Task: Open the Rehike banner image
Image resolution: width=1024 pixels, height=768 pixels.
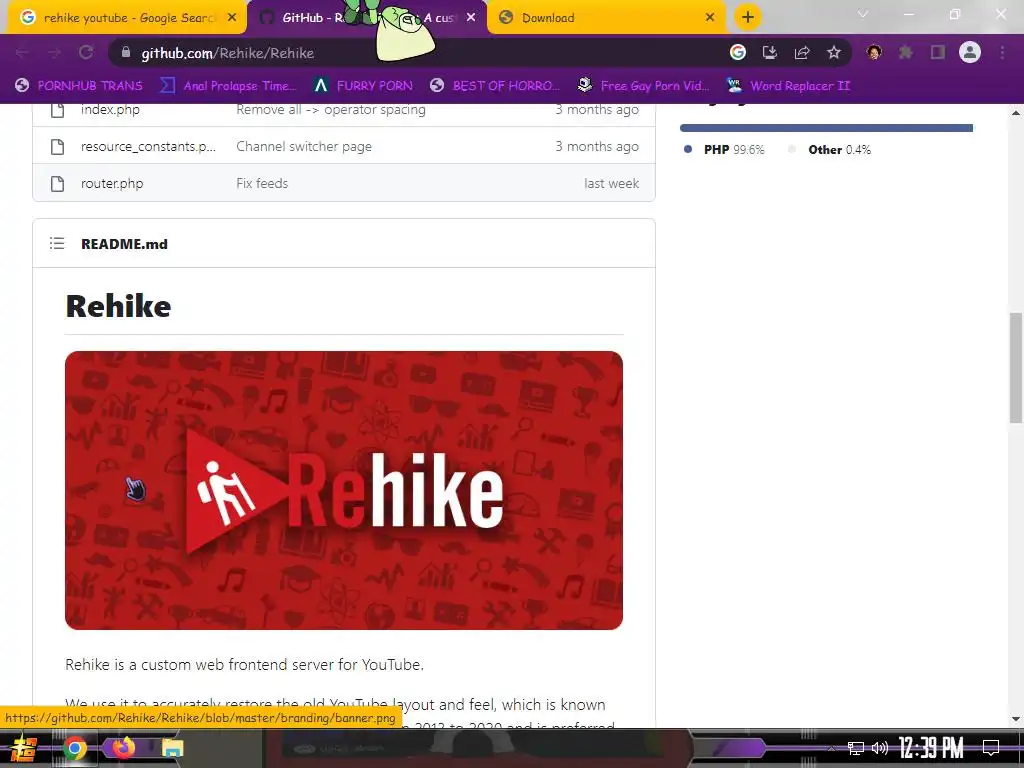Action: click(x=344, y=490)
